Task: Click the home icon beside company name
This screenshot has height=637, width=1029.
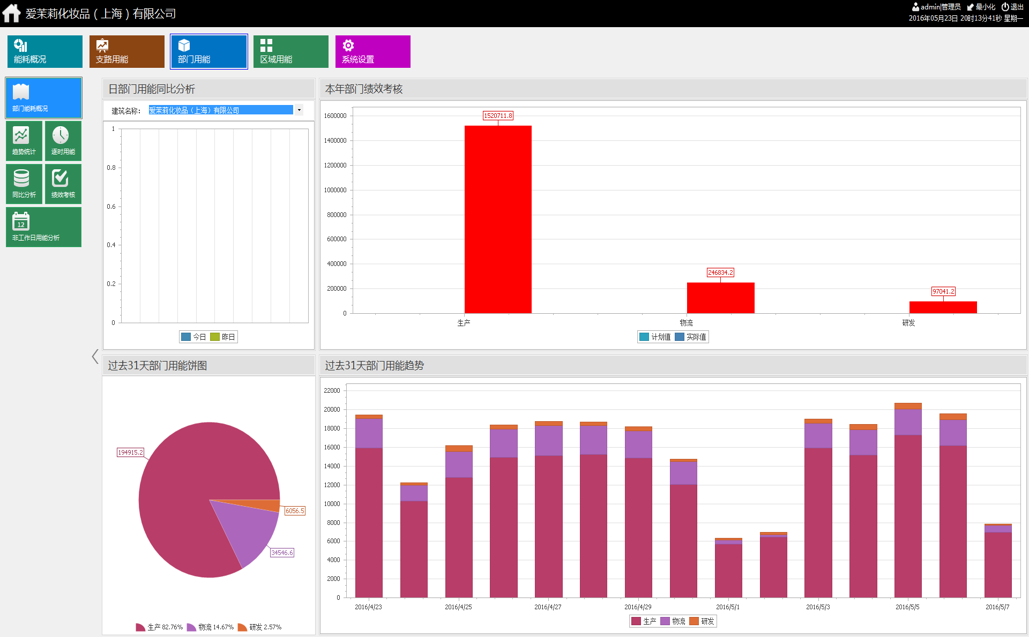Action: (x=12, y=12)
